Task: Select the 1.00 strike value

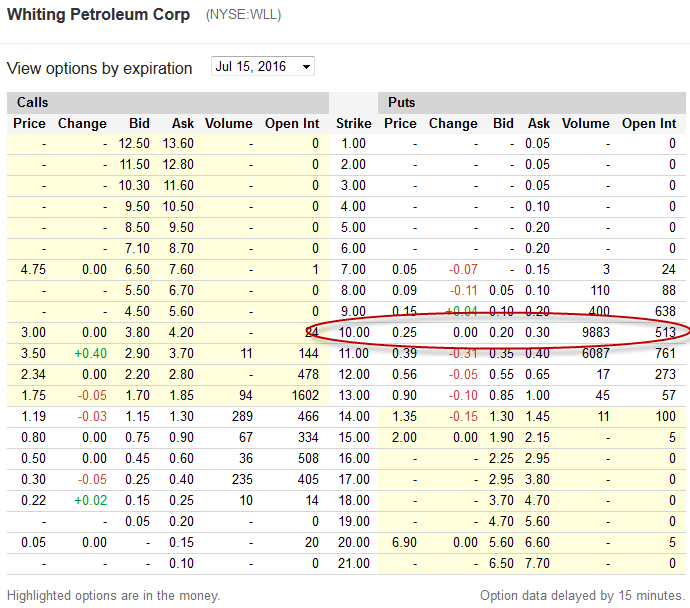Action: 353,143
